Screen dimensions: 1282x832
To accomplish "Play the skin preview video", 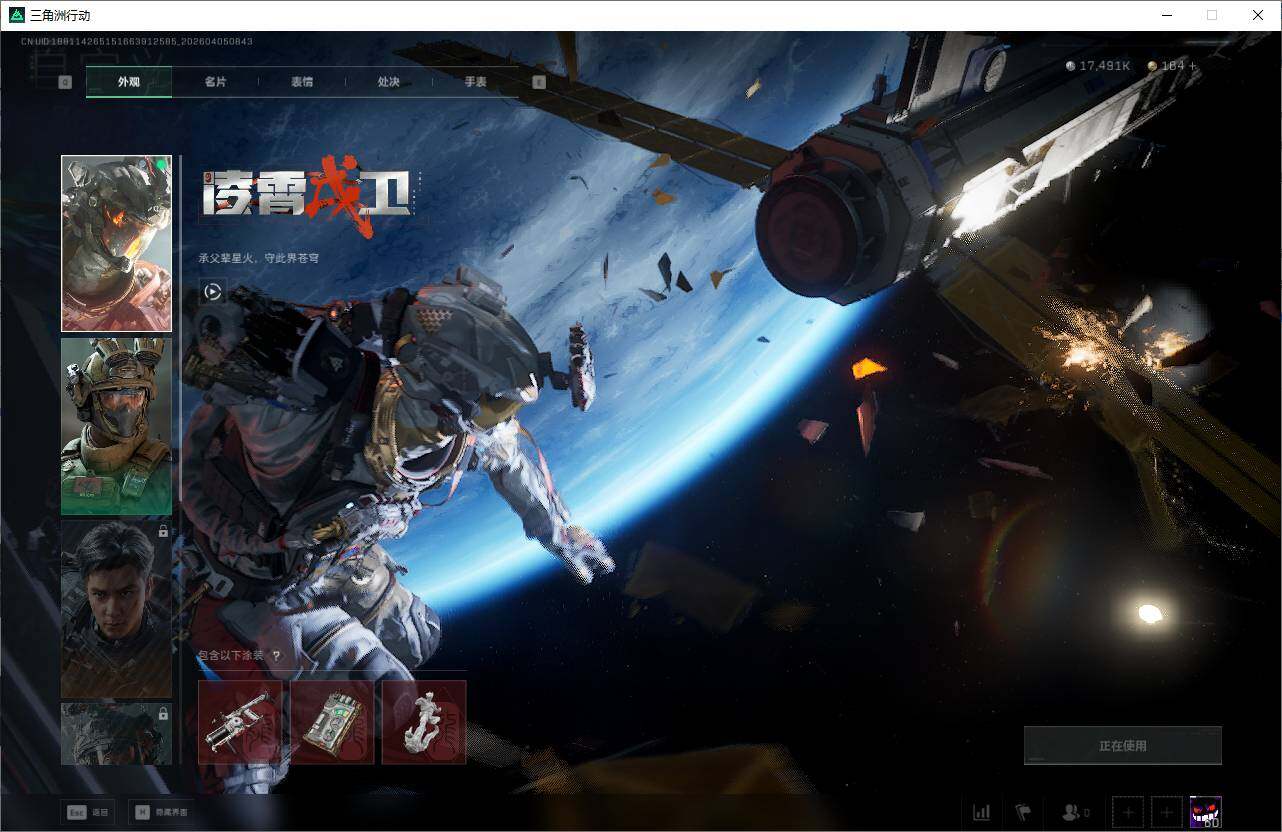I will [x=212, y=292].
